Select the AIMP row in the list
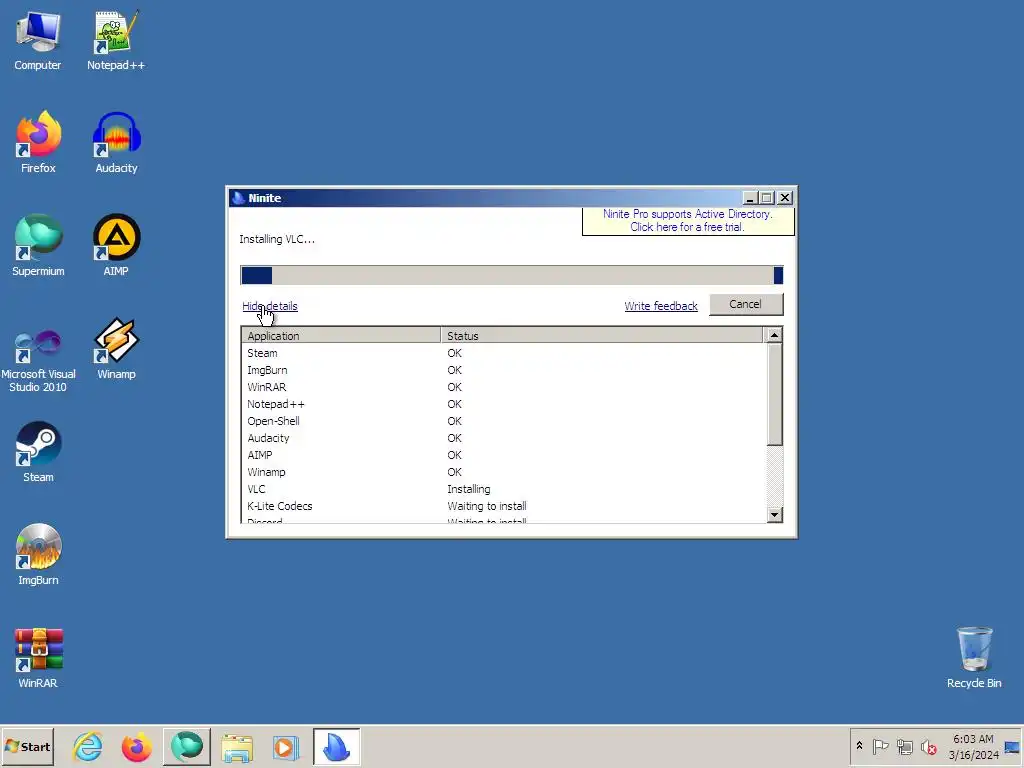This screenshot has width=1024, height=768. click(x=502, y=455)
